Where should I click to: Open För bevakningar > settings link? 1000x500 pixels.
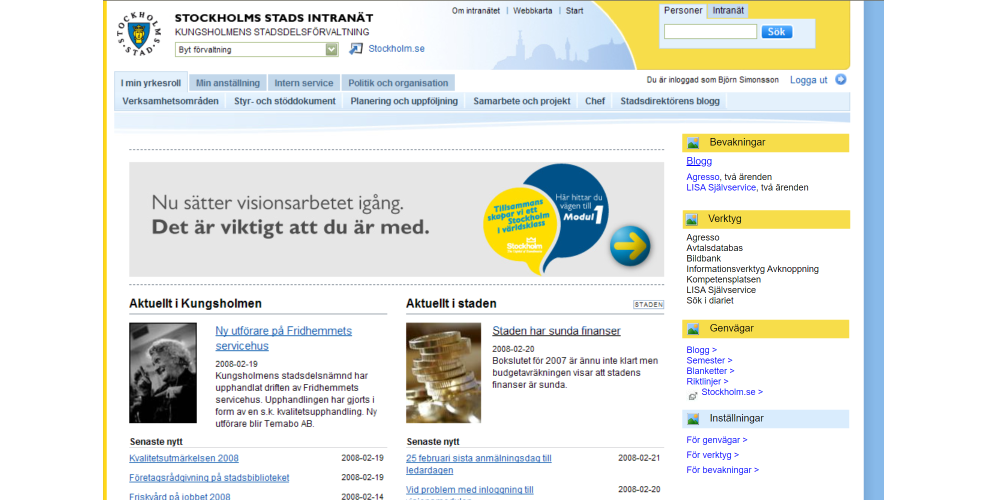pos(723,470)
